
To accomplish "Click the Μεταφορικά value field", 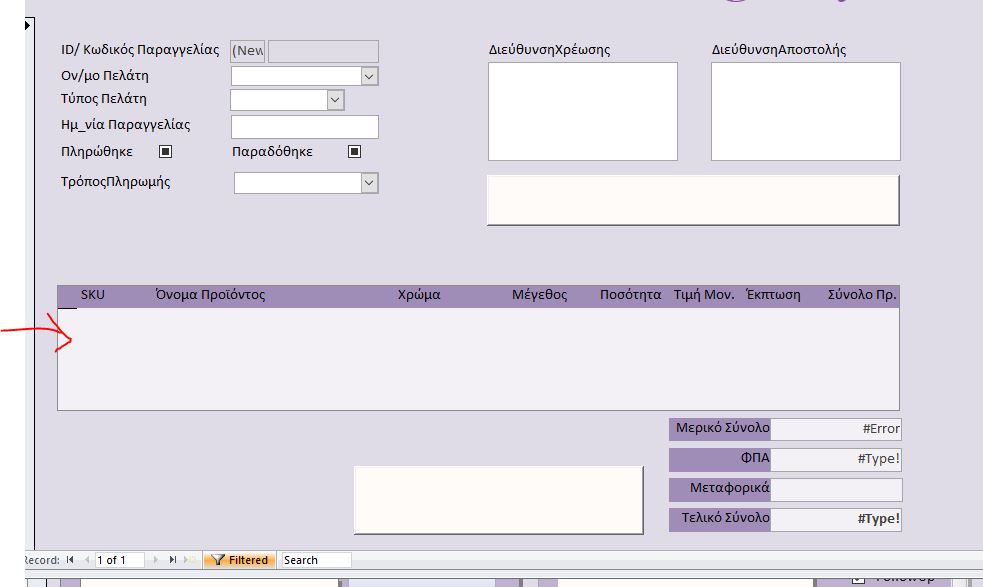I will pos(837,489).
